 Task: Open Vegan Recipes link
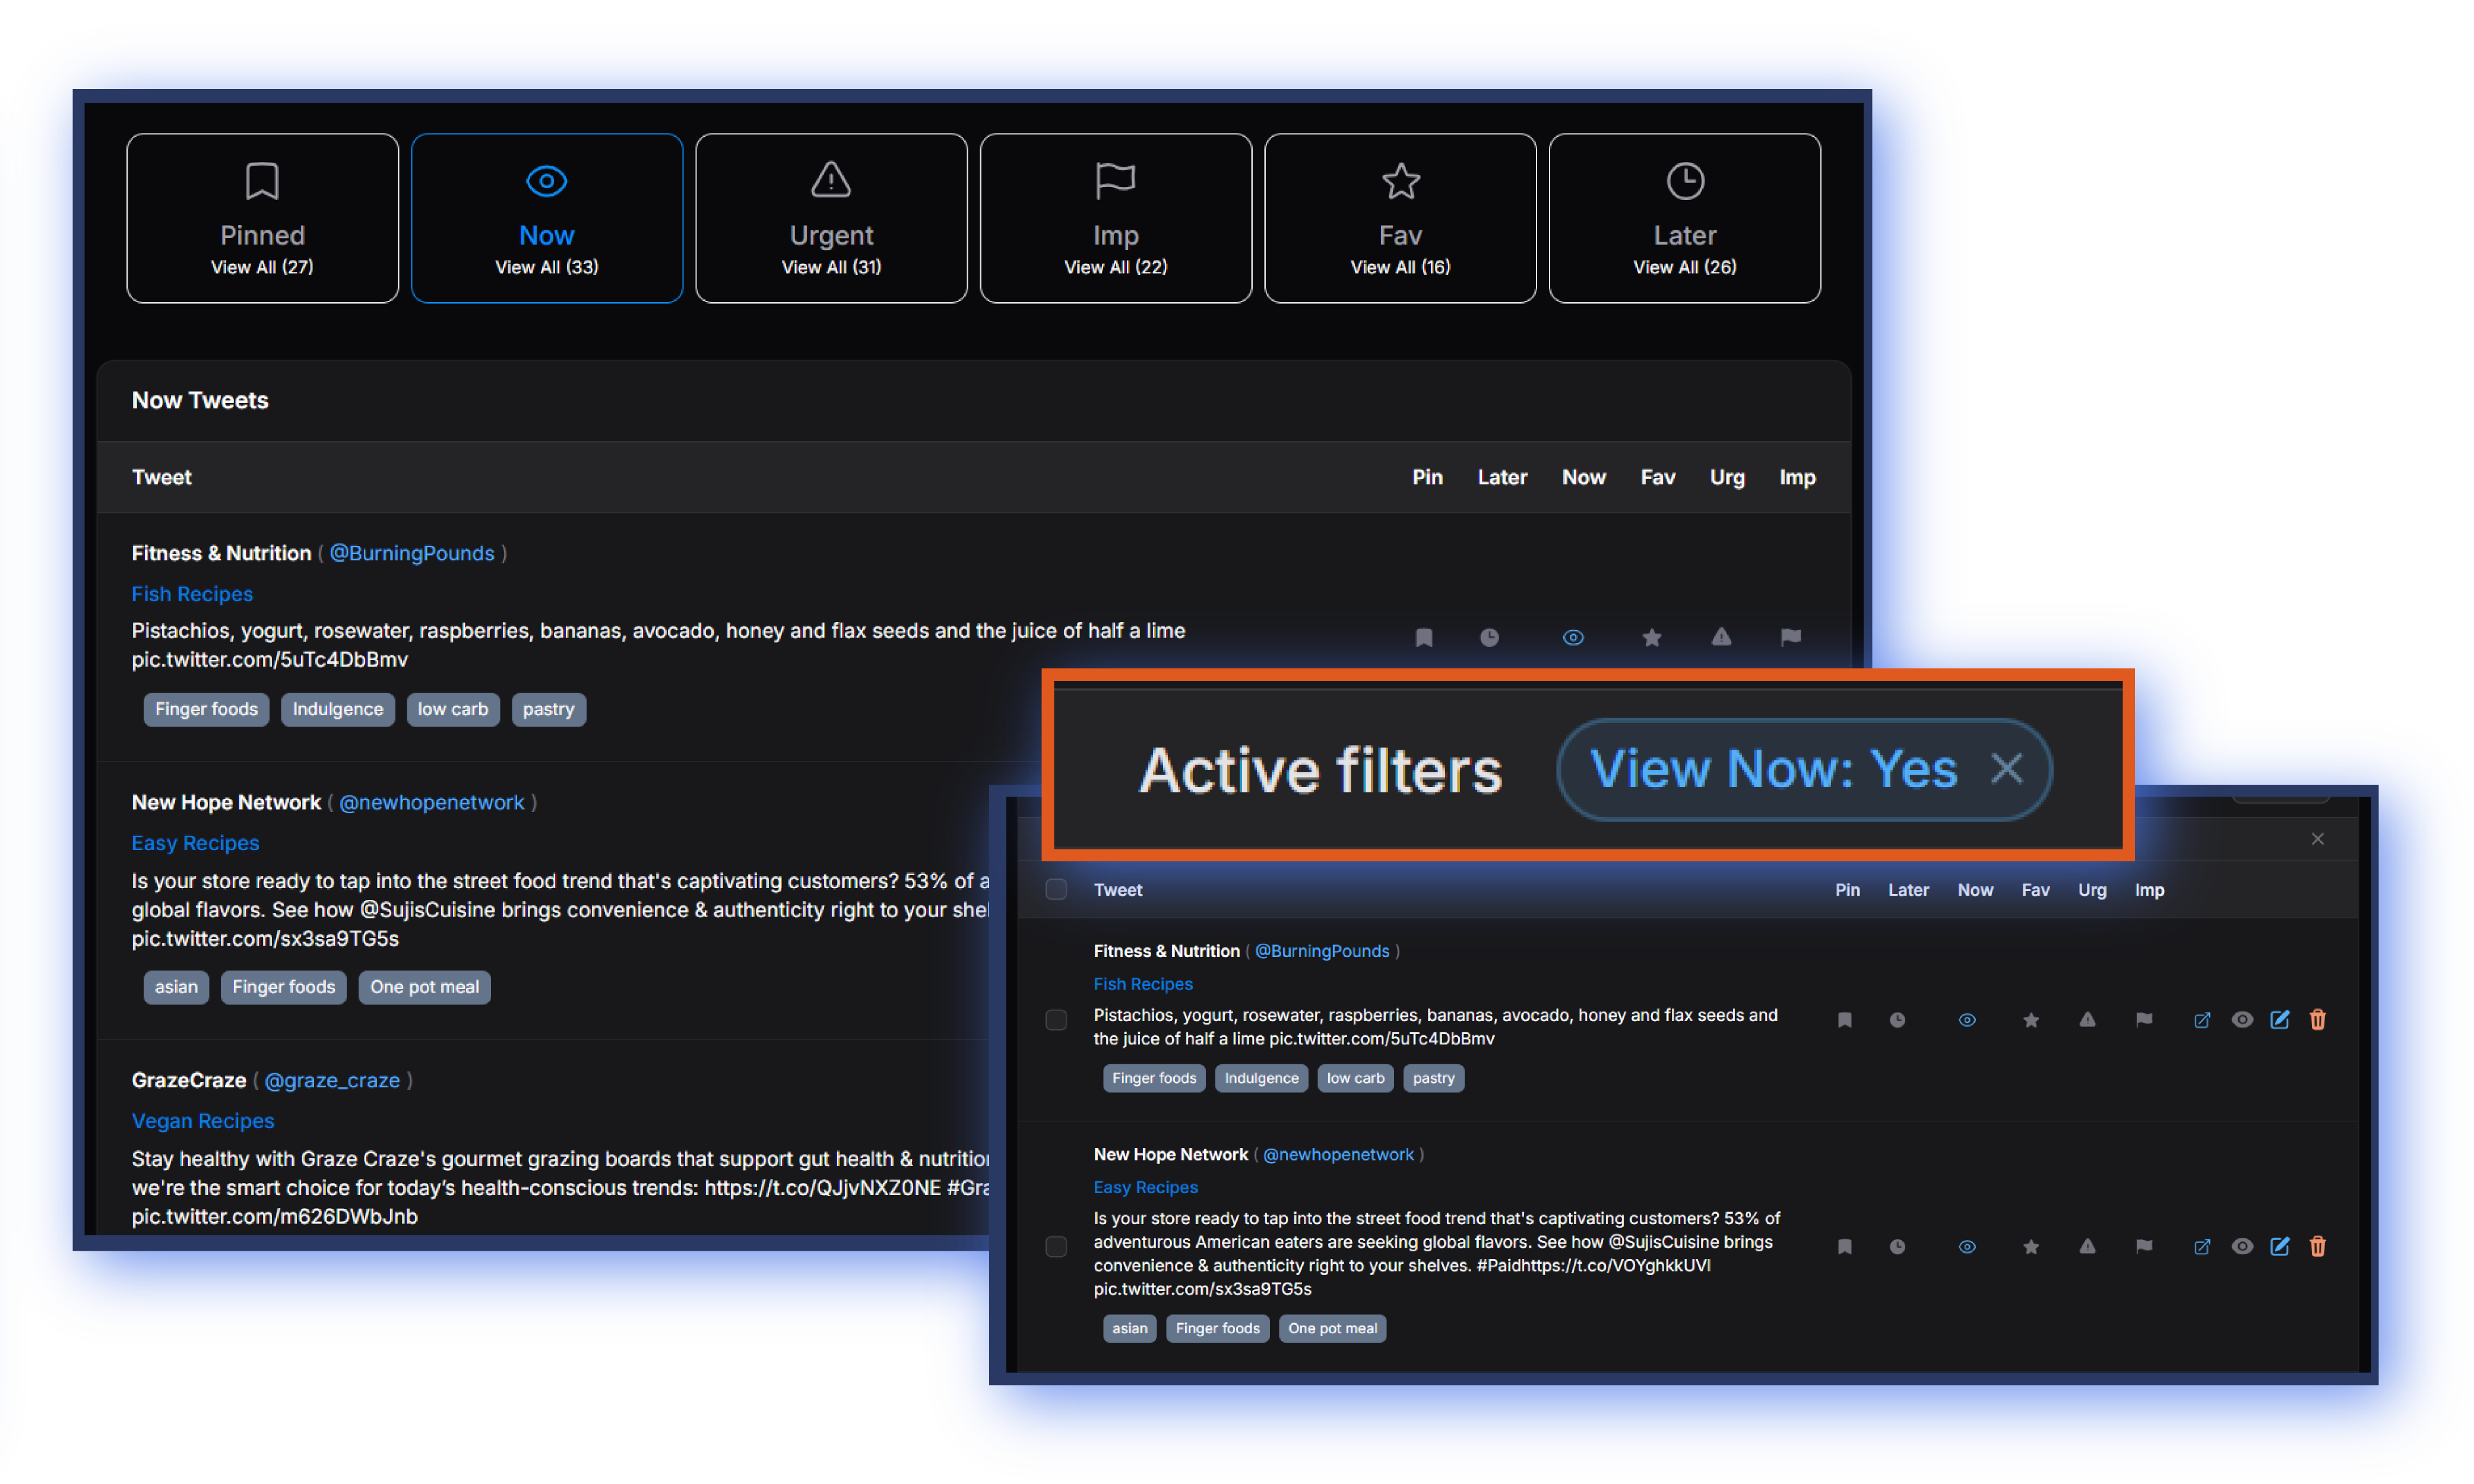(x=203, y=1121)
